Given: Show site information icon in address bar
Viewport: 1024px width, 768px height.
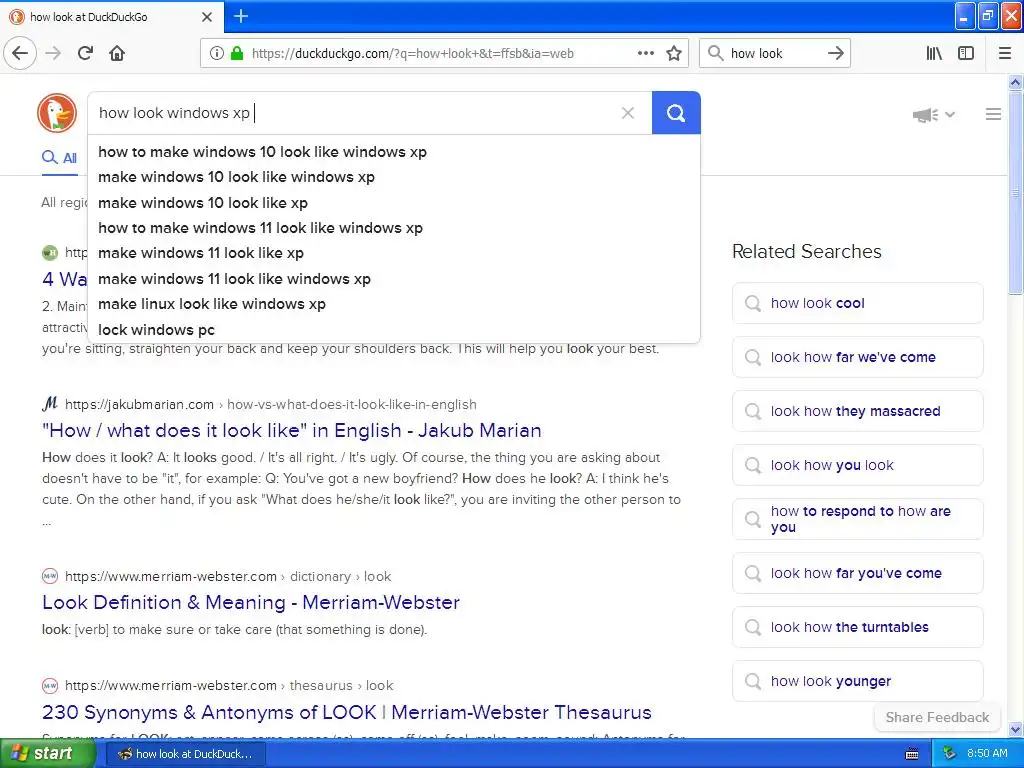Looking at the screenshot, I should click(x=216, y=53).
